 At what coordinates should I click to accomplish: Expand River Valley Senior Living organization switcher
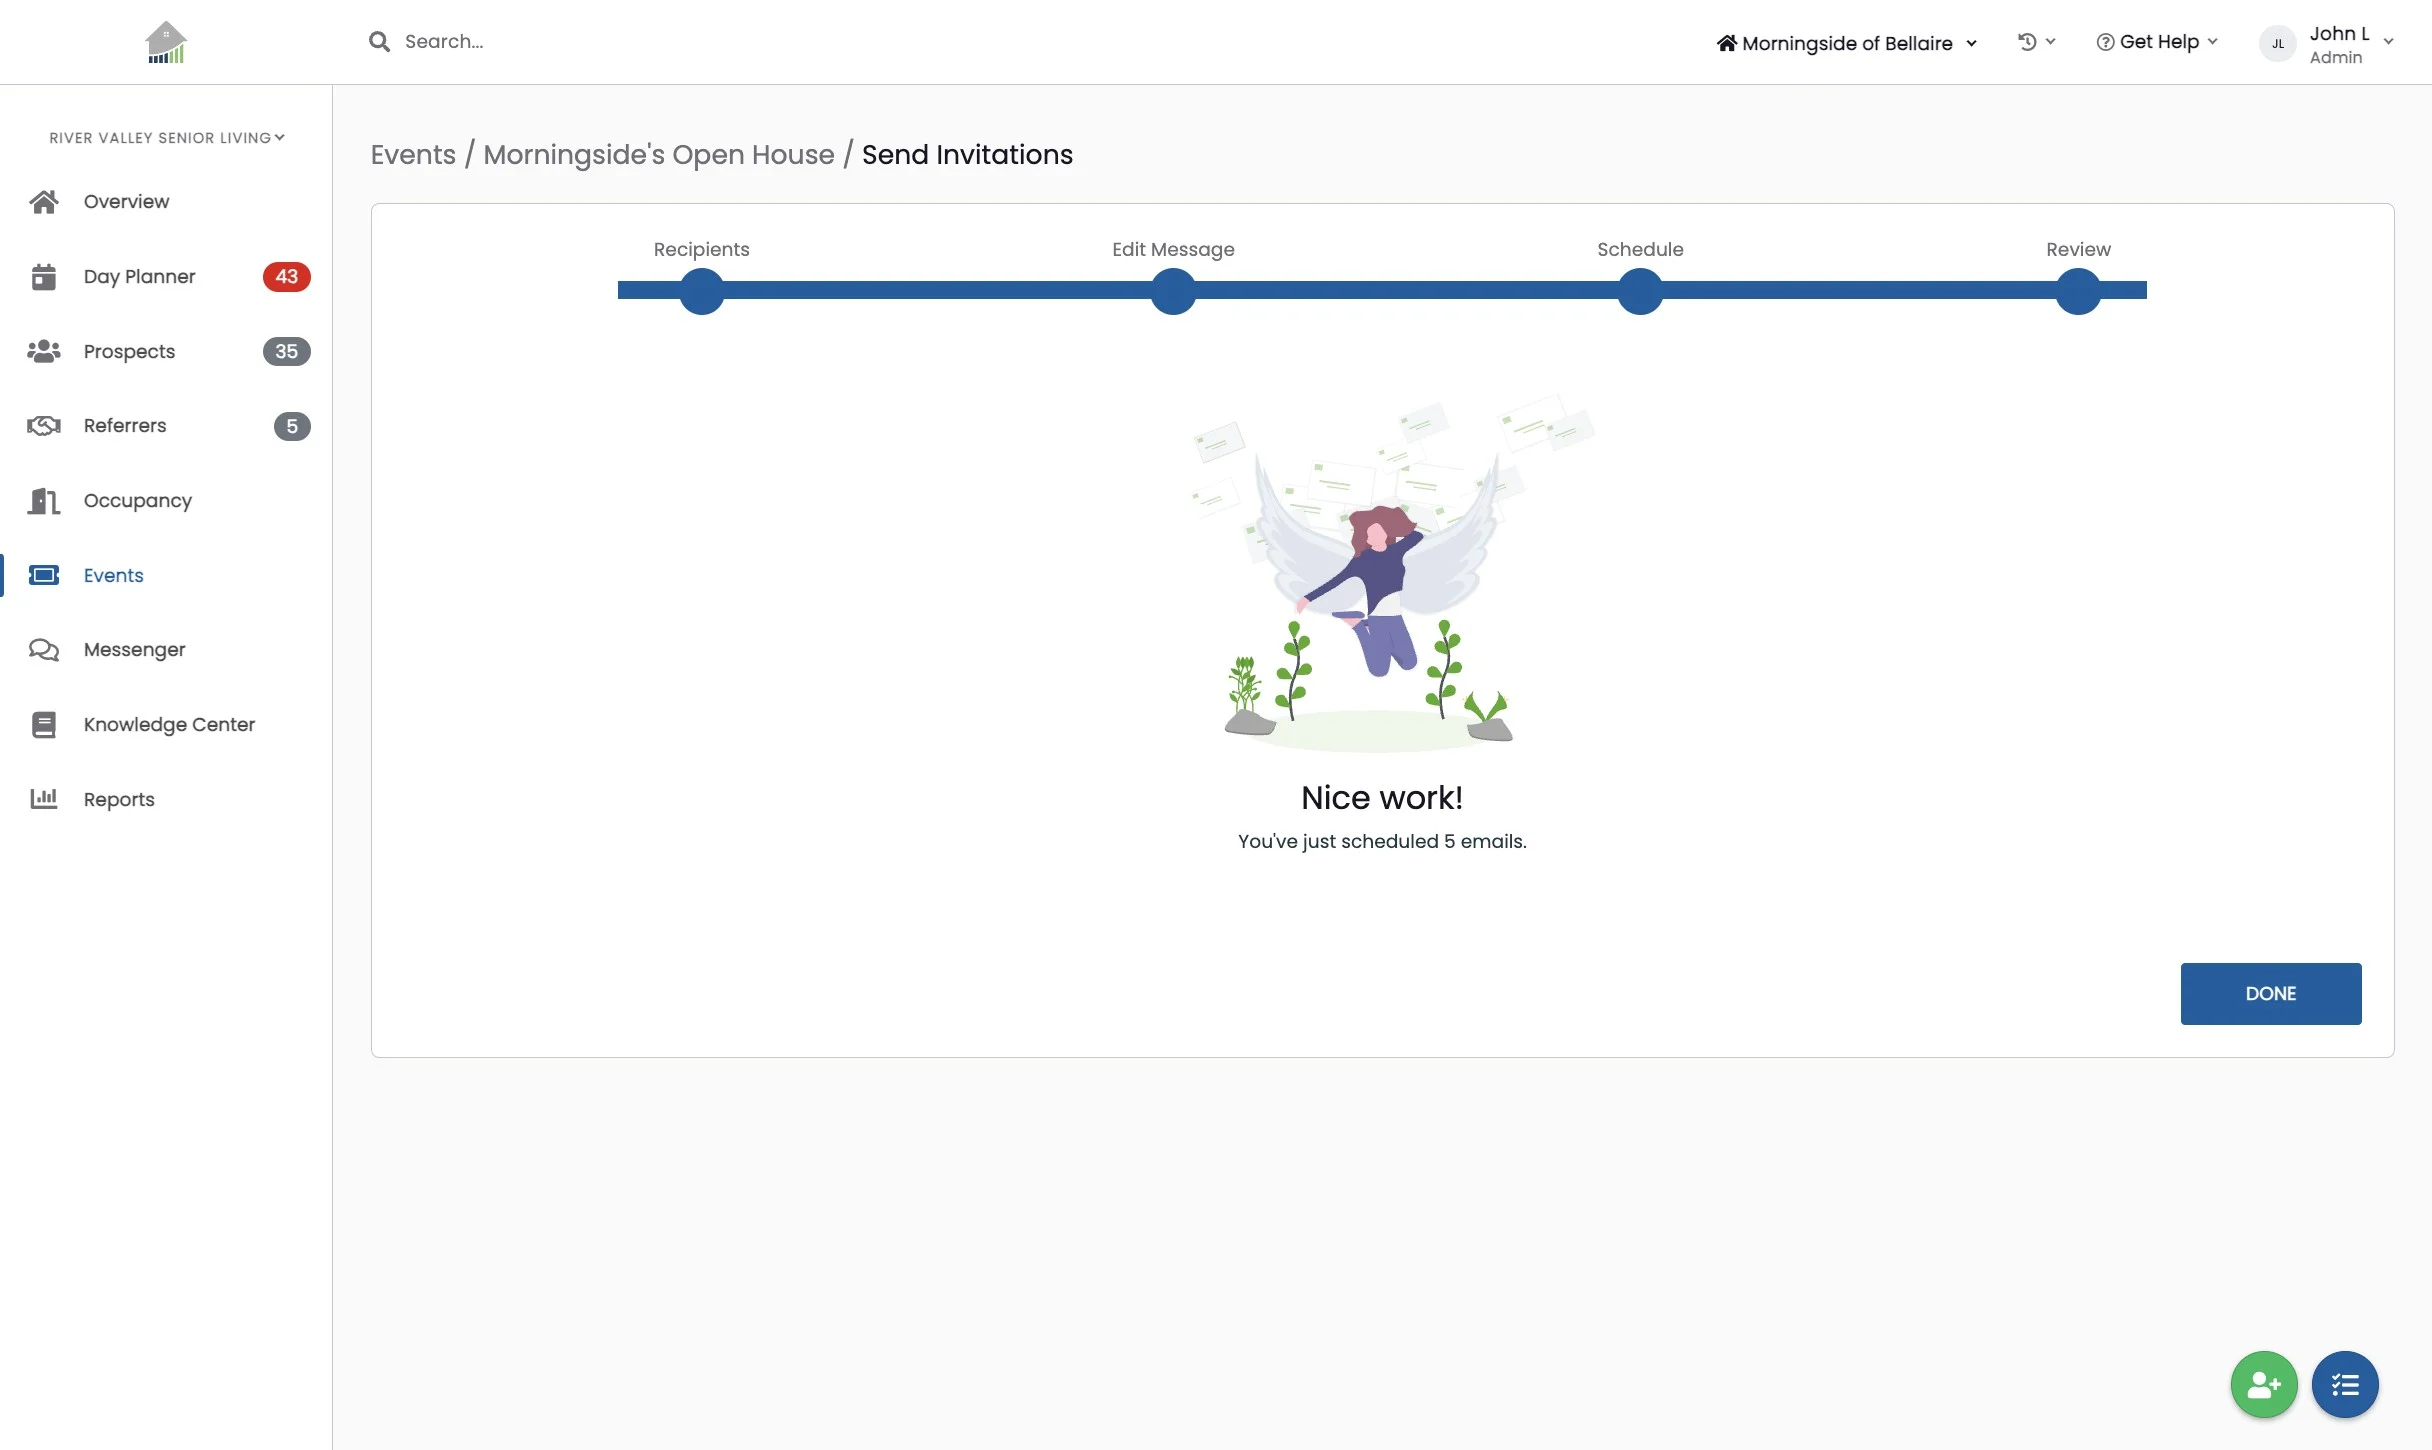pyautogui.click(x=166, y=138)
